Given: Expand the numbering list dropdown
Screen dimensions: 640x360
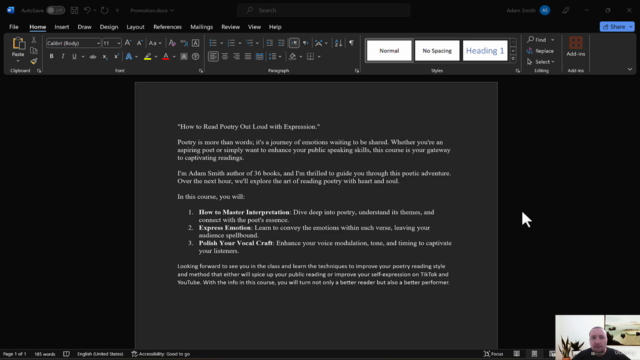Looking at the screenshot, I should [240, 43].
